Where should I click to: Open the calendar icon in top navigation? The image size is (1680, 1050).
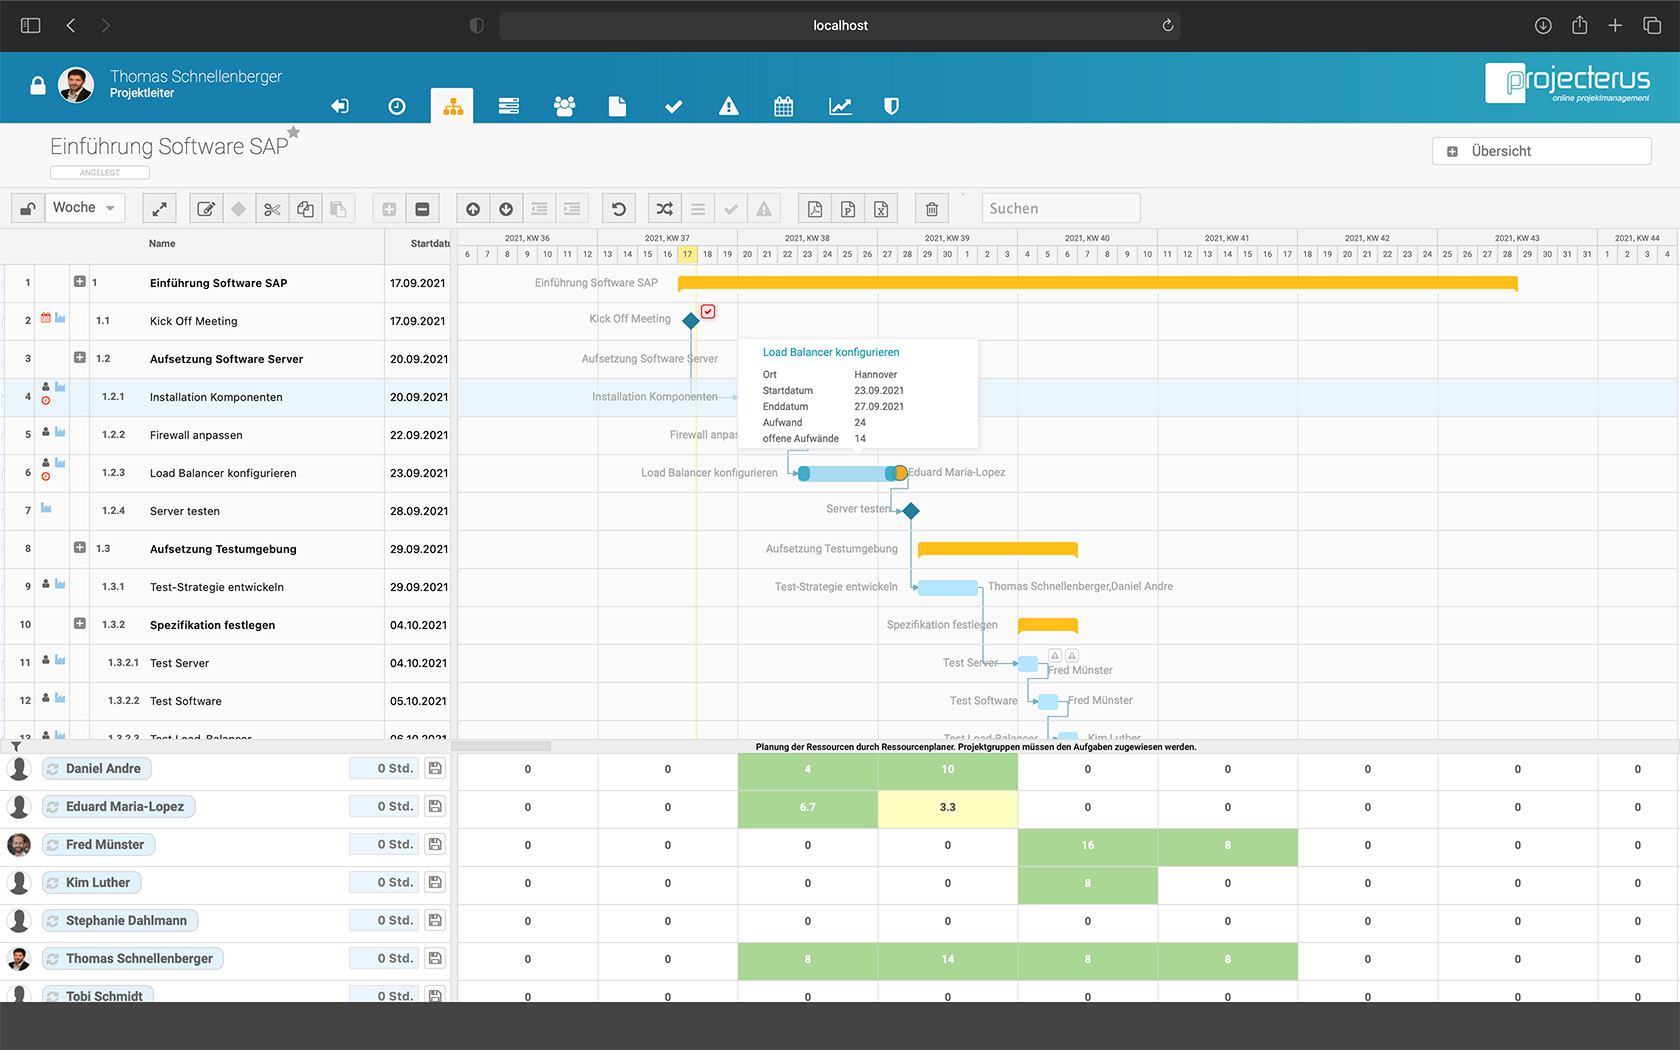(783, 105)
